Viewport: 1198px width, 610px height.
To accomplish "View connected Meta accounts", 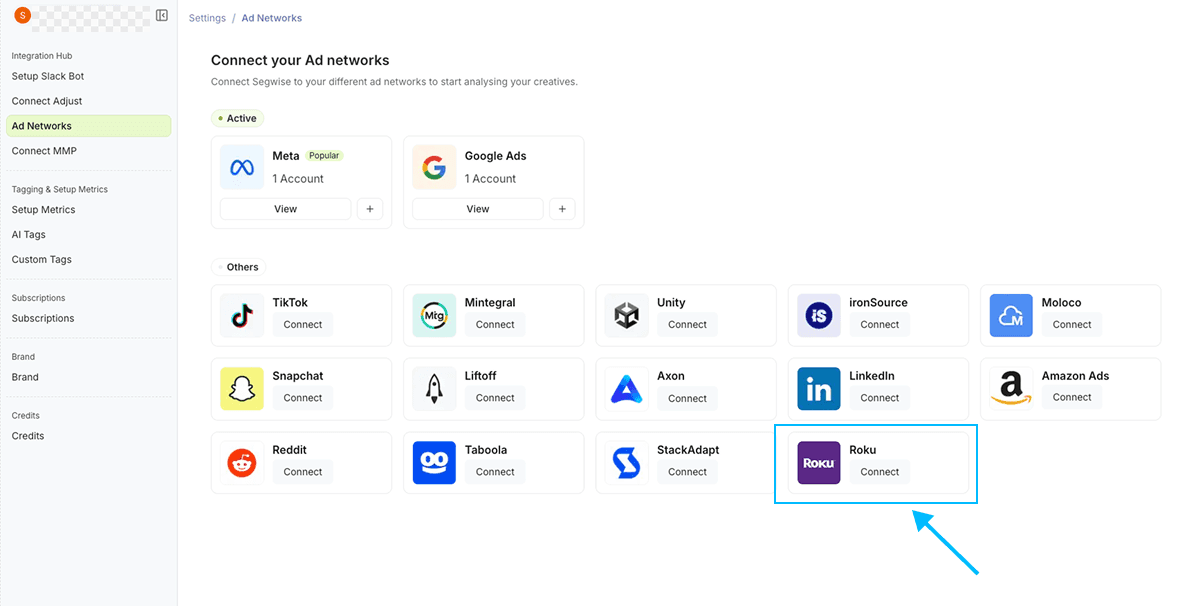I will pyautogui.click(x=286, y=209).
